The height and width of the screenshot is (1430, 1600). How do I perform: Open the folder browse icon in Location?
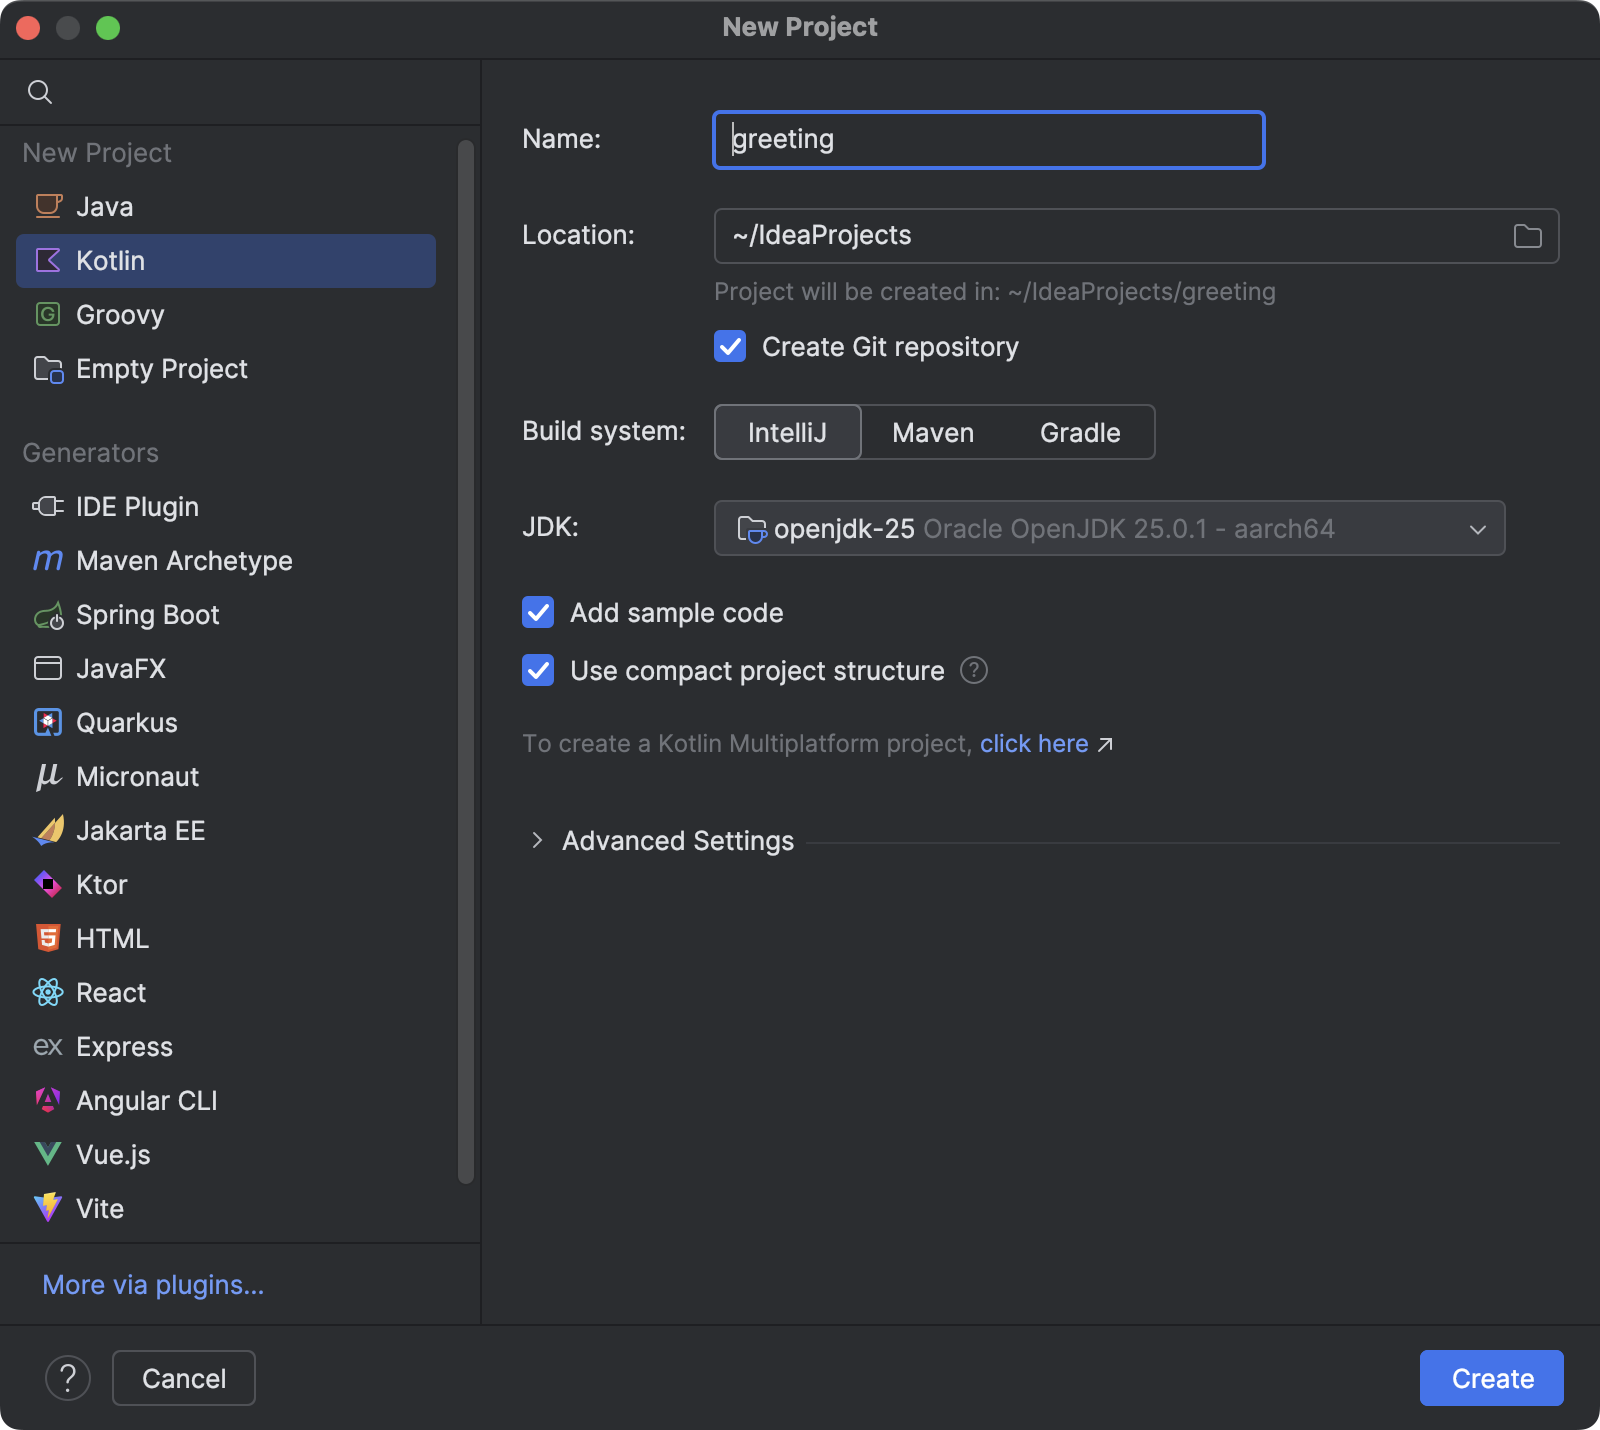click(1527, 236)
